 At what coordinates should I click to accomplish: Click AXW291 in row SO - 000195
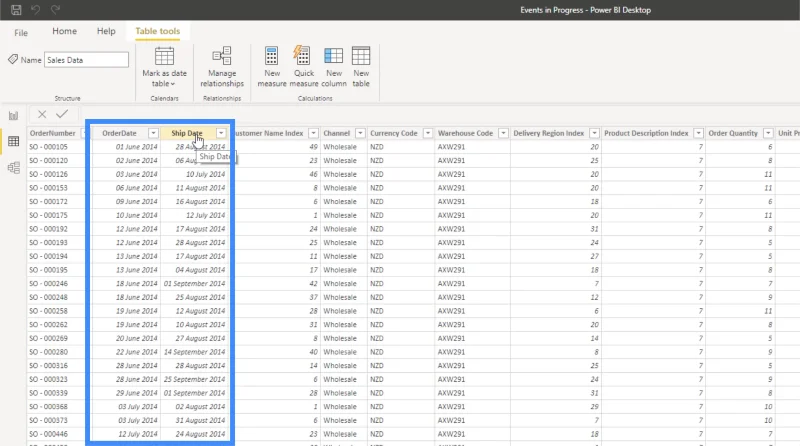tap(452, 270)
